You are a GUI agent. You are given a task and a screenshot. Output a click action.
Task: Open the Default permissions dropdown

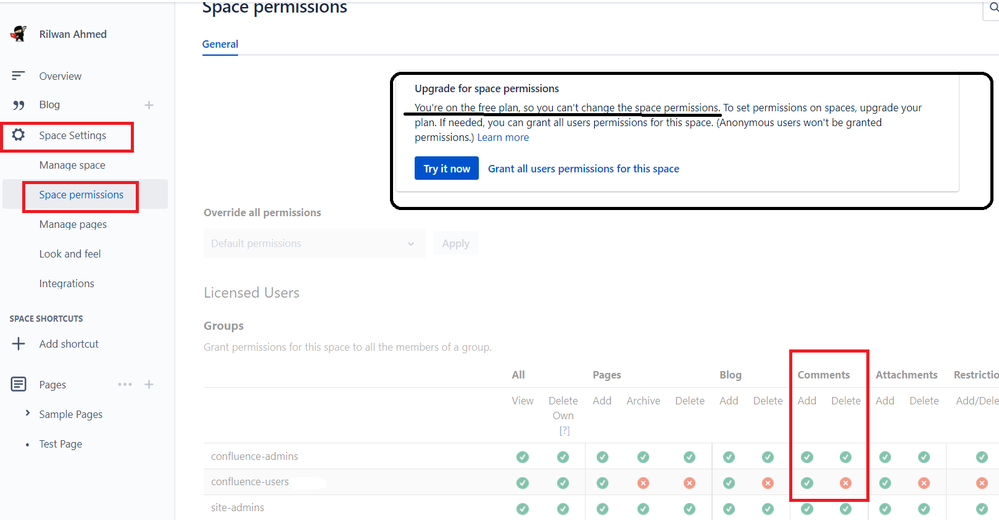point(314,243)
